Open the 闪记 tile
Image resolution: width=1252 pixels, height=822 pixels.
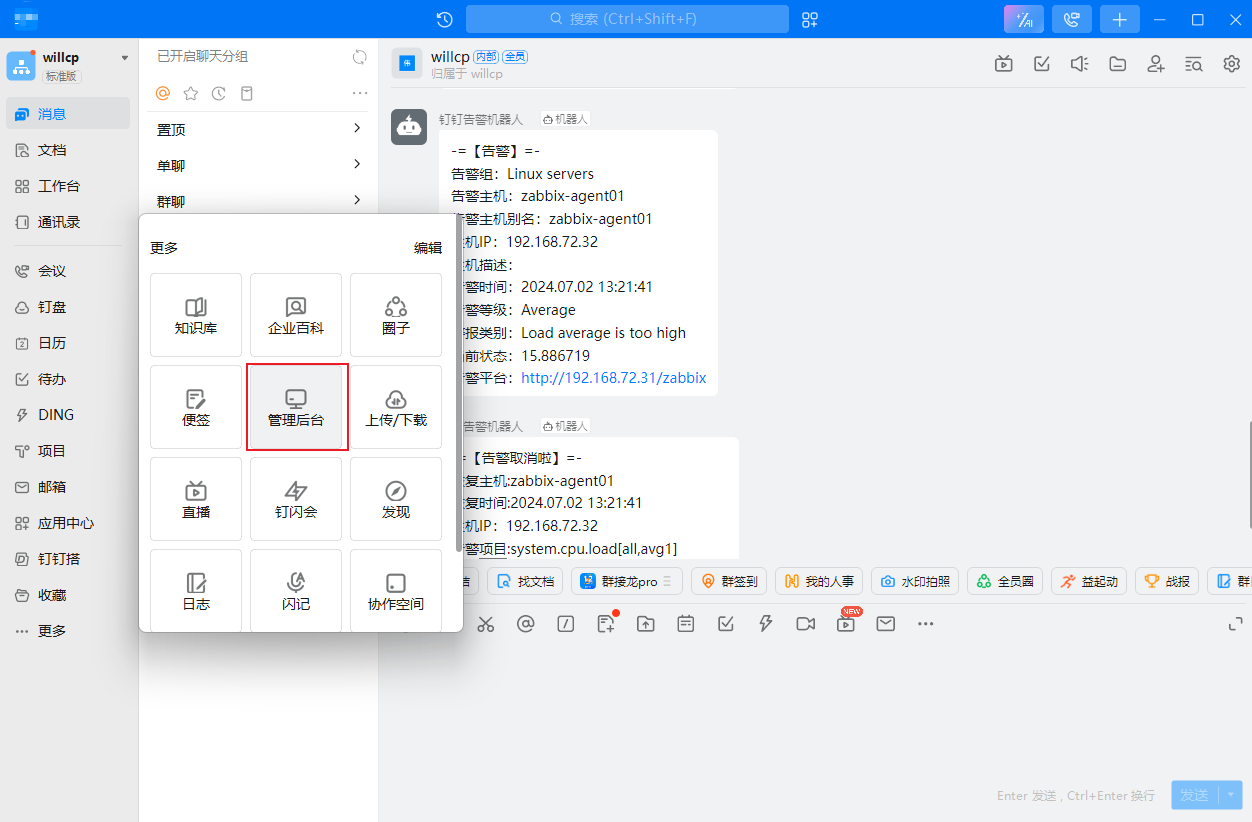[x=296, y=590]
